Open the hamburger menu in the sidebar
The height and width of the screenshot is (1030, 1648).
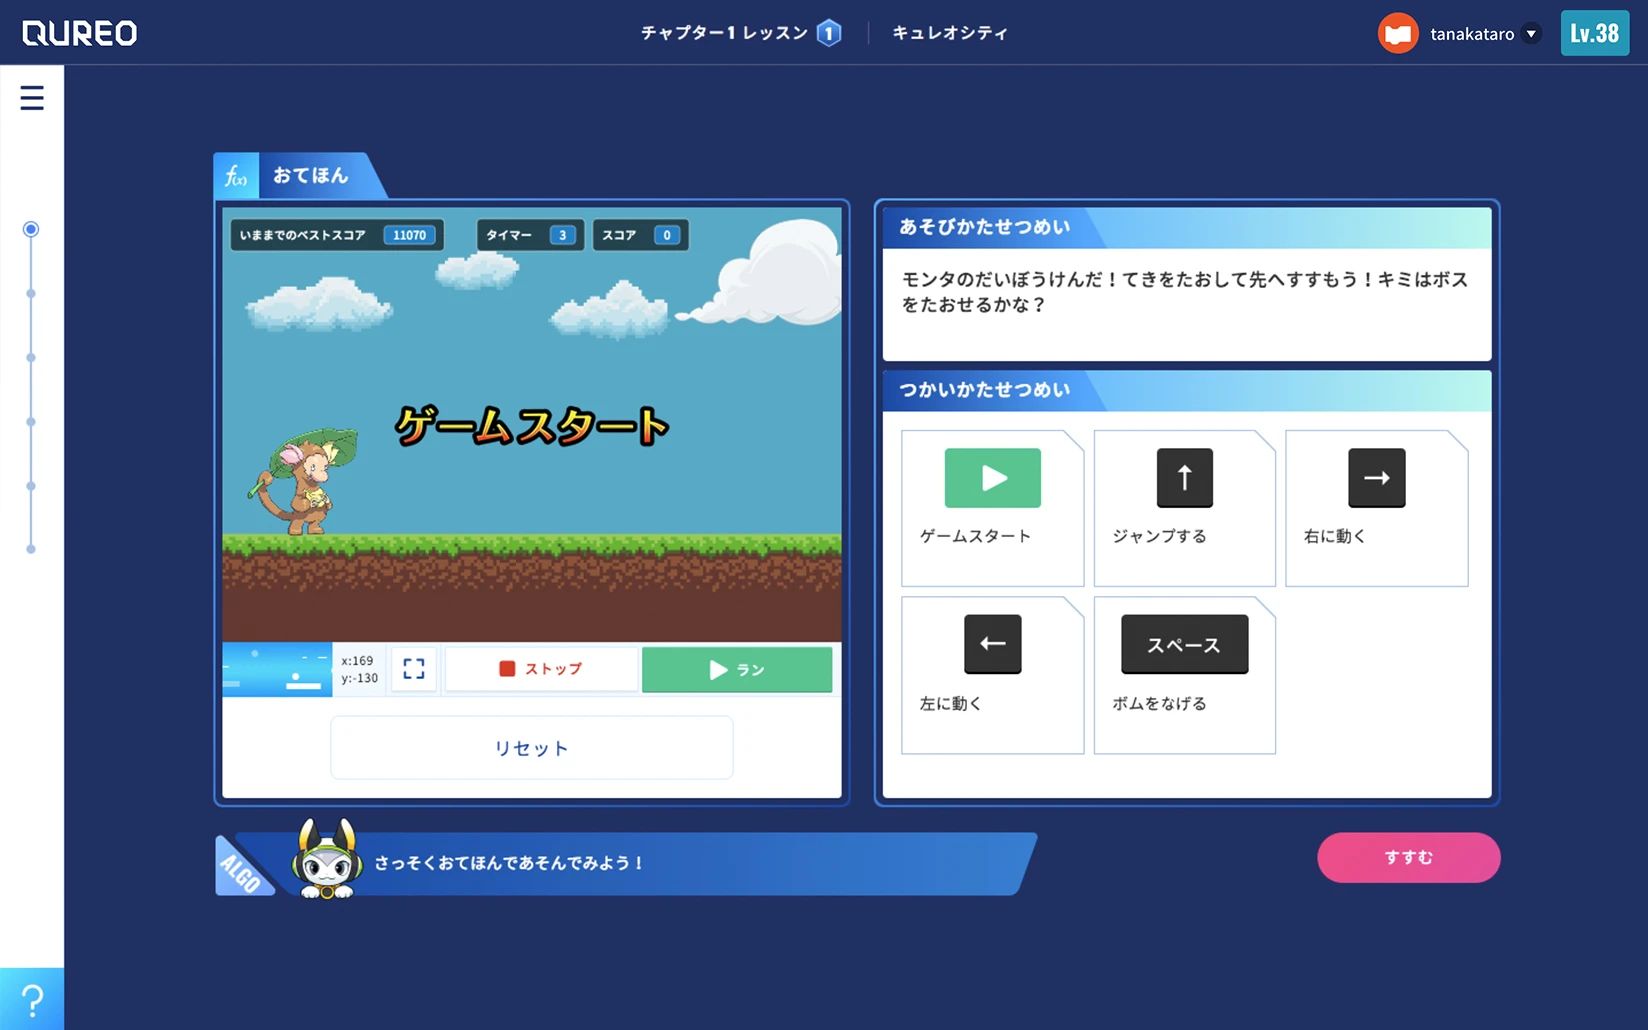tap(33, 98)
